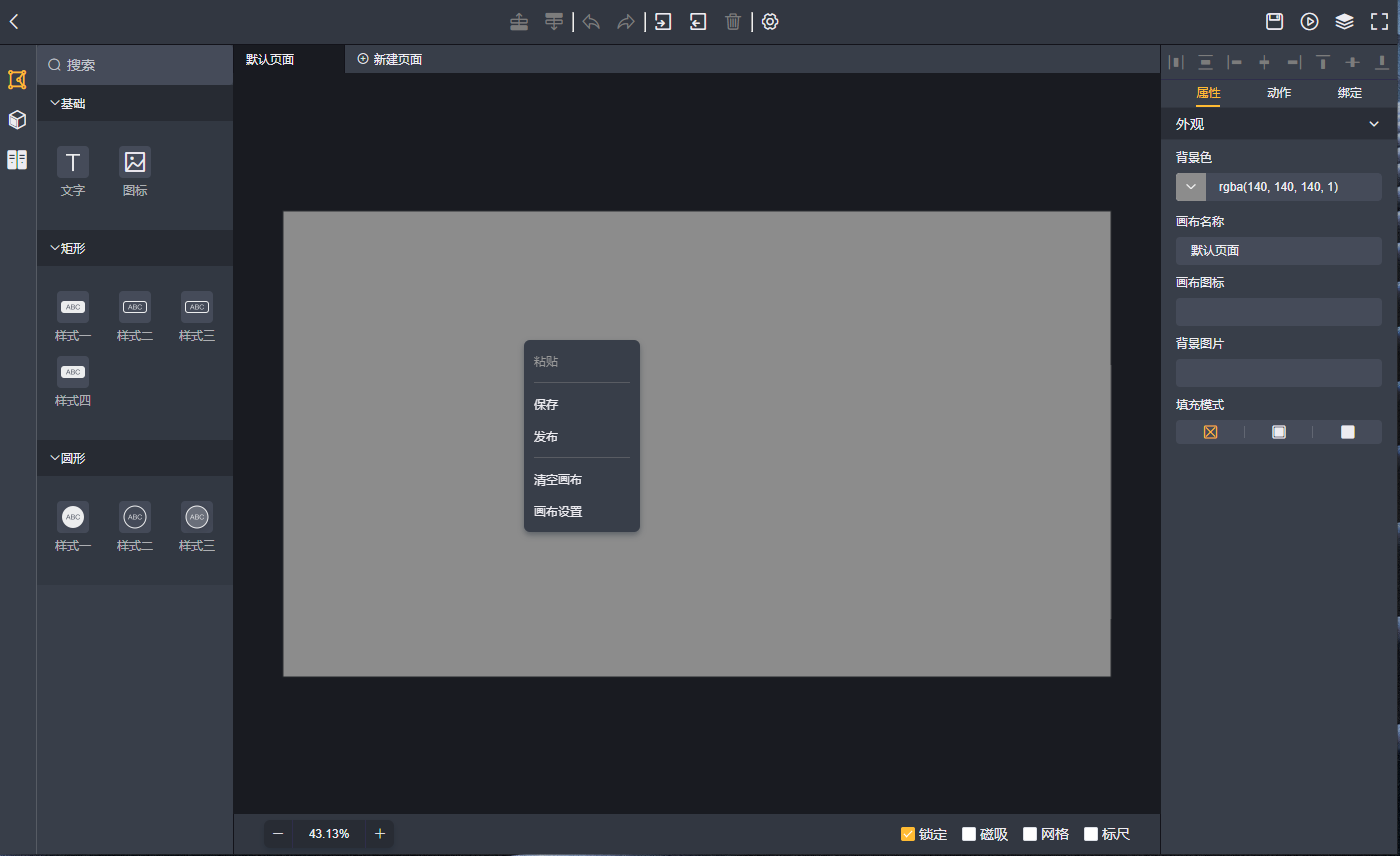Click the export icon in toolbar
This screenshot has width=1400, height=856.
(698, 21)
